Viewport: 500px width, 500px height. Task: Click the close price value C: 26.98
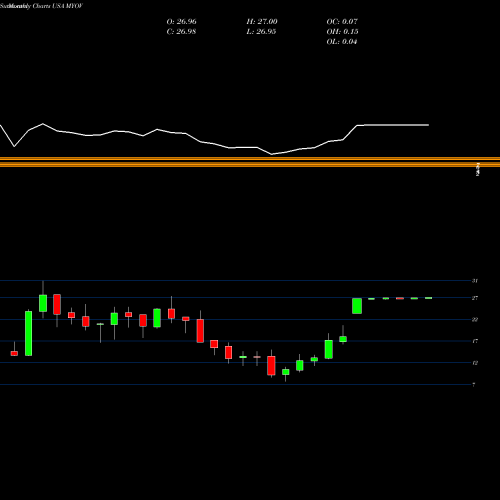coord(181,32)
